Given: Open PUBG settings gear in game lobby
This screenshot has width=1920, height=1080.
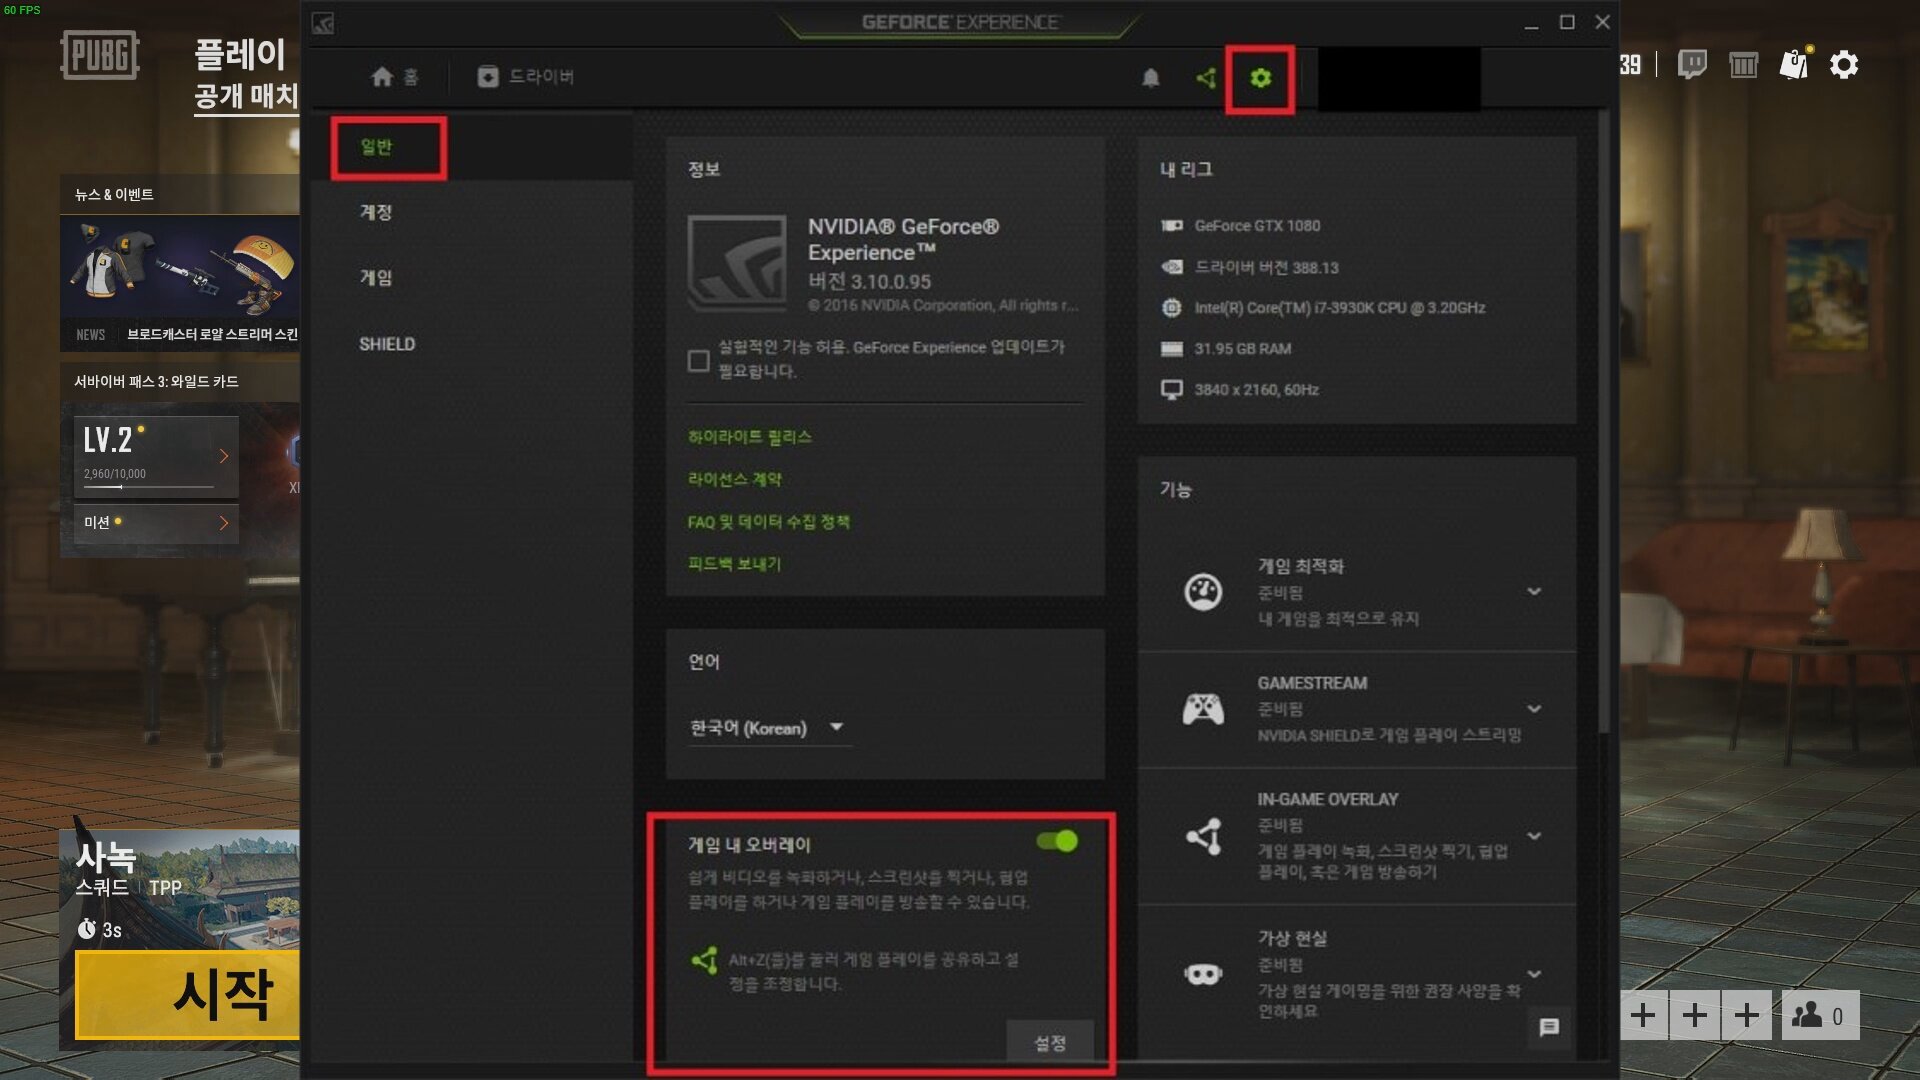Looking at the screenshot, I should pos(1843,65).
